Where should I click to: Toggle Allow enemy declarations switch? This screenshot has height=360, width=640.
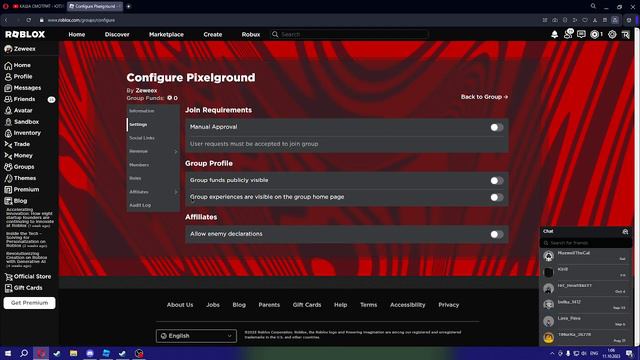(x=496, y=234)
